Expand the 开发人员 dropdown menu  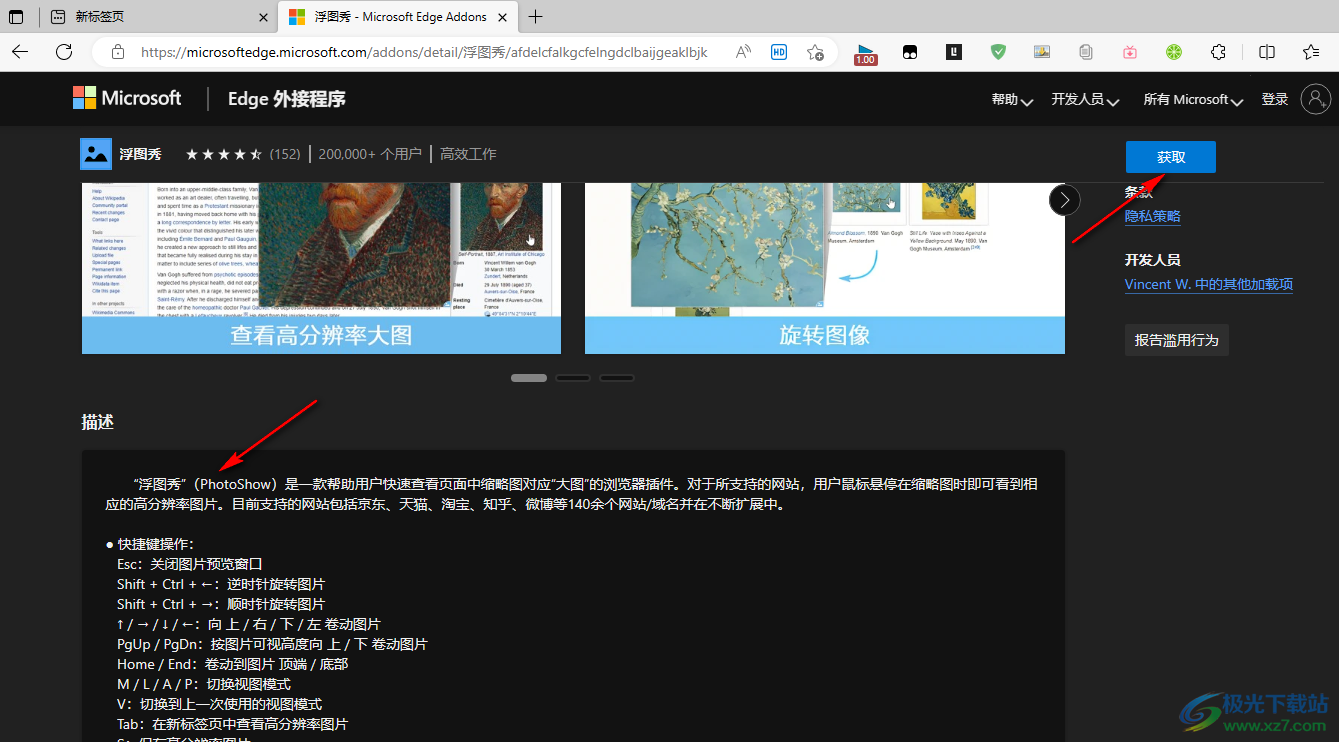click(x=1085, y=99)
